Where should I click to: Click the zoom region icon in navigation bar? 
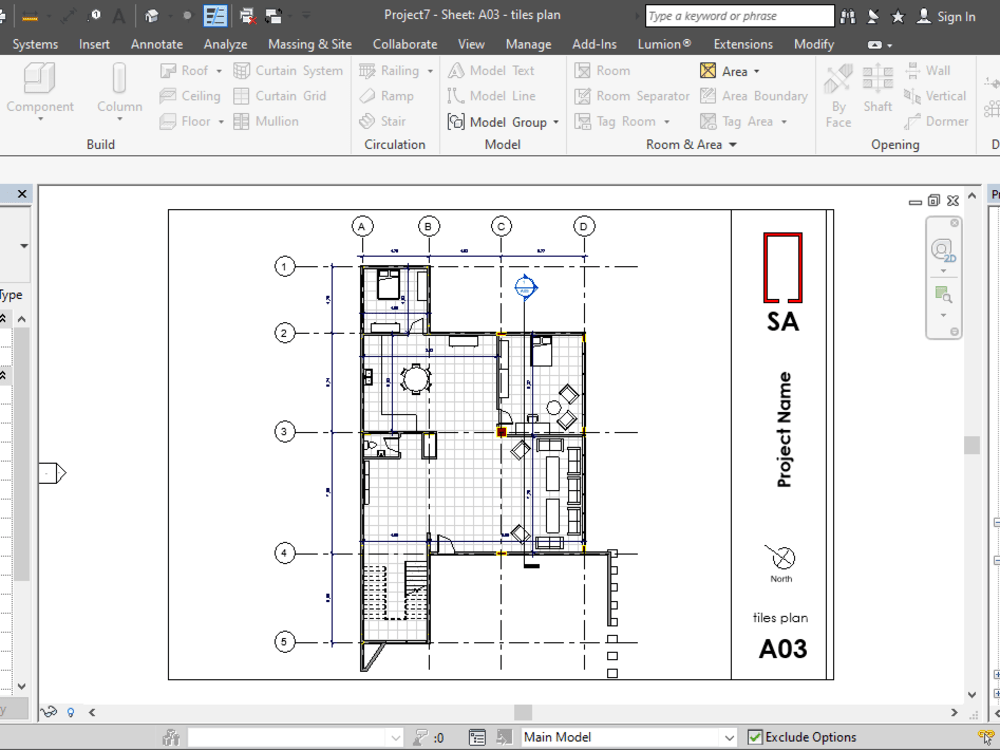tap(943, 294)
